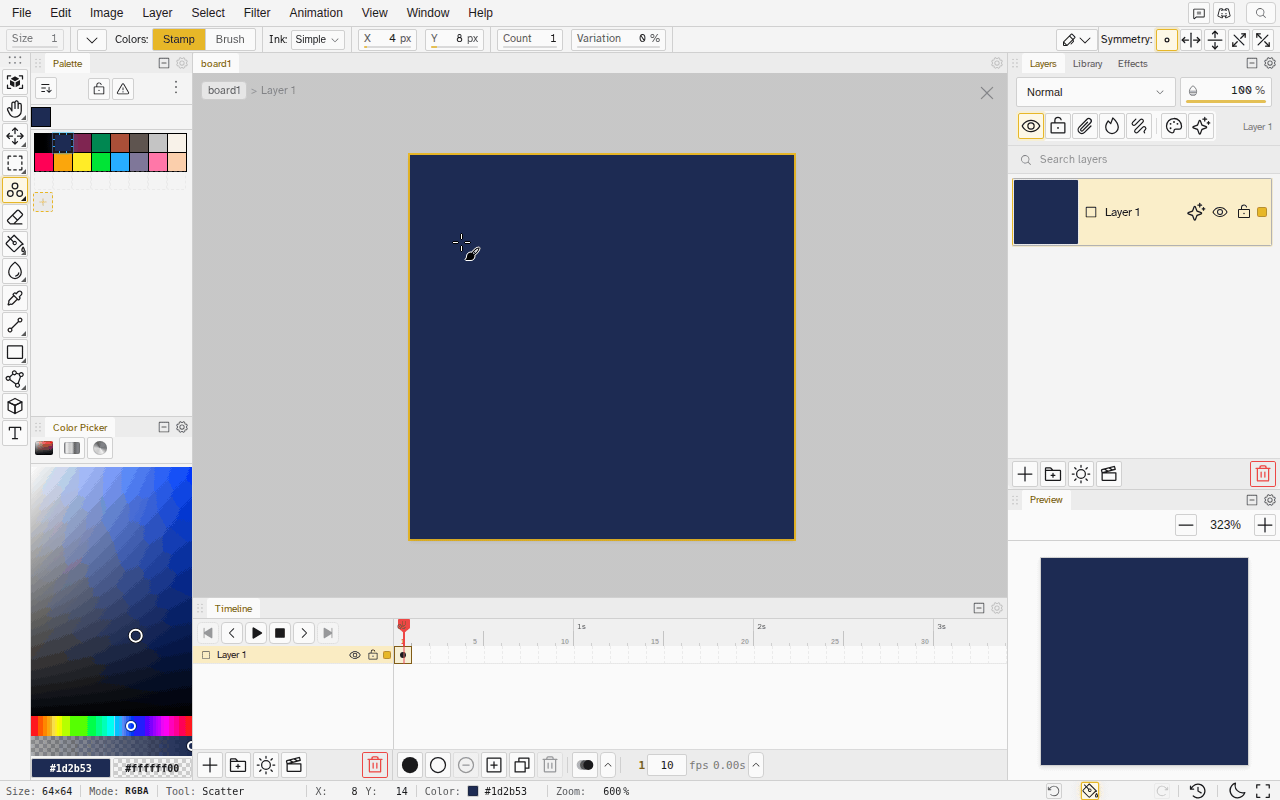
Task: Add a new layer in Layers panel
Action: [x=1025, y=474]
